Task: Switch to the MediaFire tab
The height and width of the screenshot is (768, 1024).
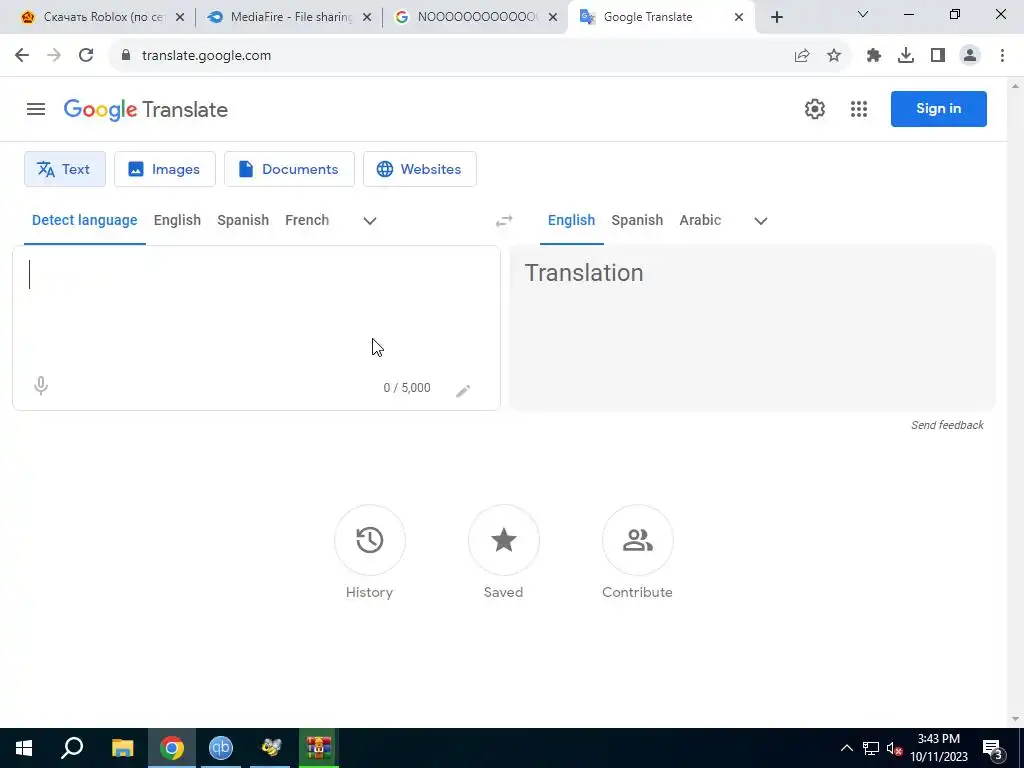Action: [x=290, y=17]
